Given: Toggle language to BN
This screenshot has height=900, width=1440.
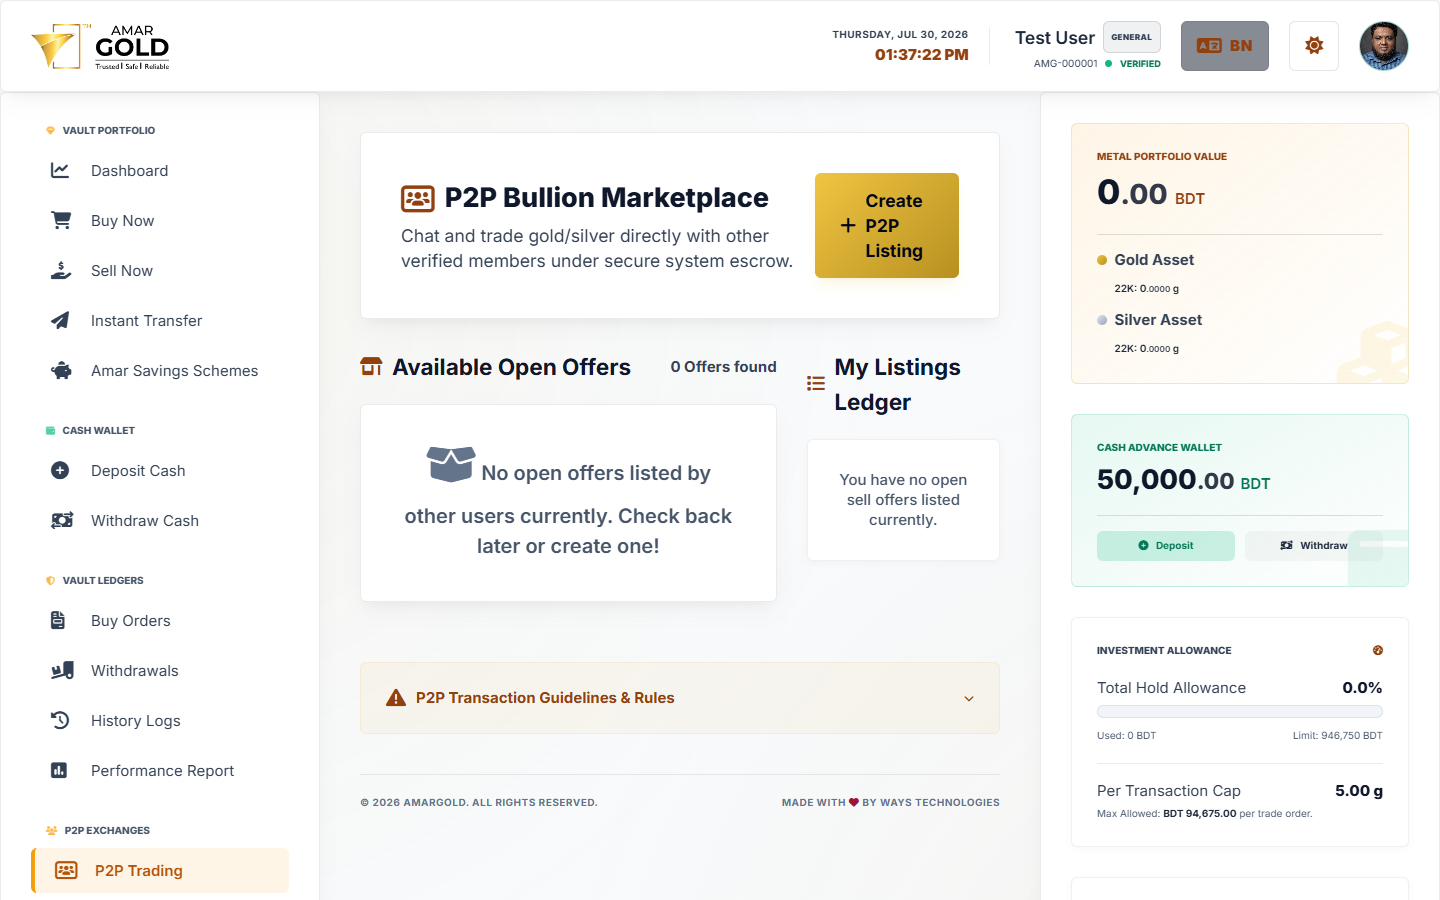Looking at the screenshot, I should click(x=1225, y=46).
